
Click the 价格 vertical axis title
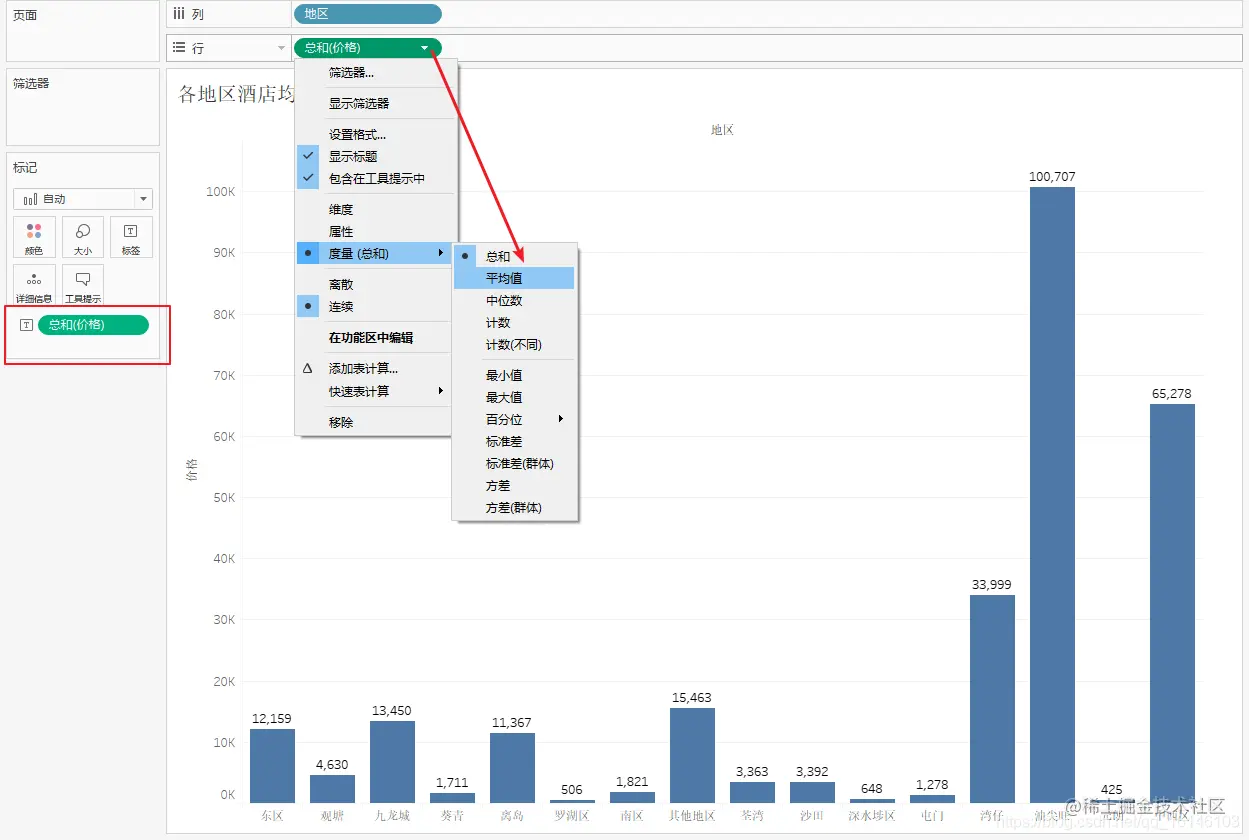pyautogui.click(x=192, y=469)
